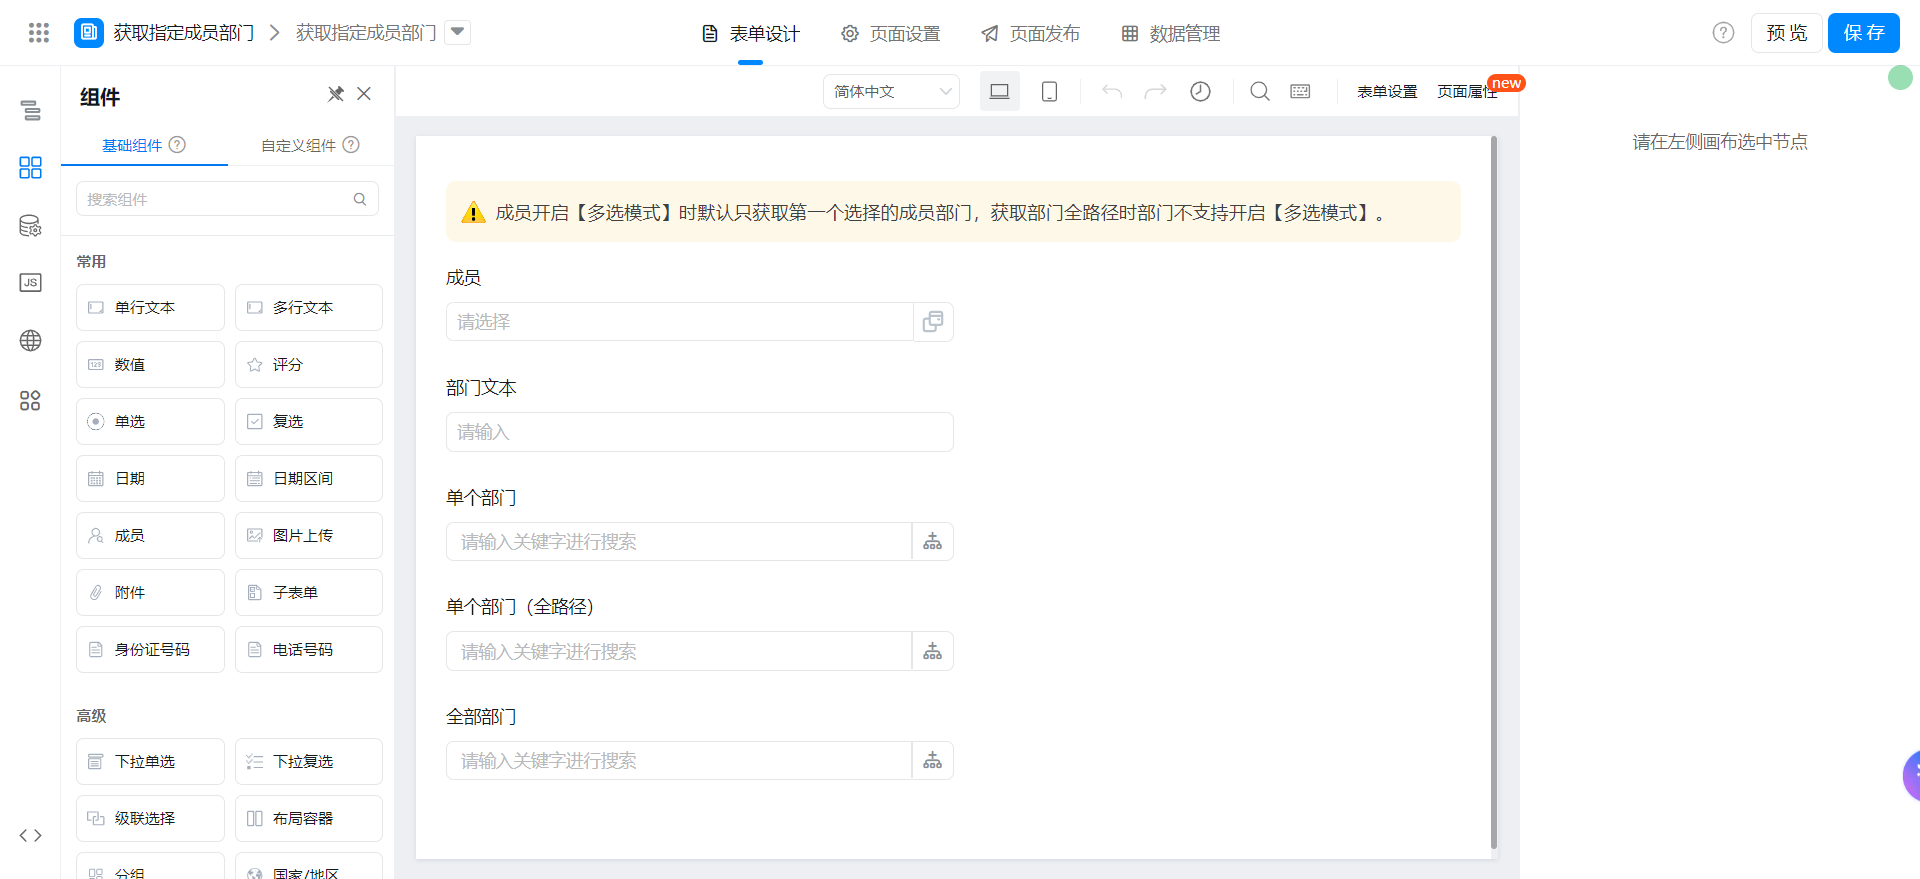Viewport: 1920px width, 879px height.
Task: Add a 图片上传 component
Action: [x=309, y=535]
